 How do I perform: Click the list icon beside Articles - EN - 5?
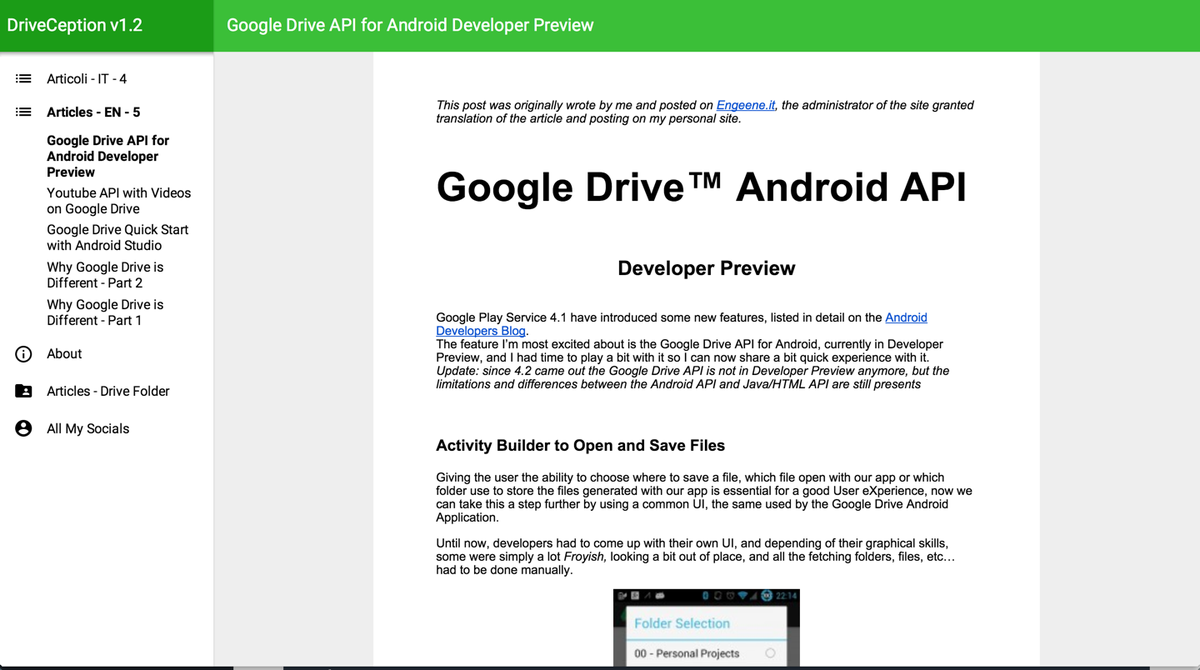click(x=23, y=112)
